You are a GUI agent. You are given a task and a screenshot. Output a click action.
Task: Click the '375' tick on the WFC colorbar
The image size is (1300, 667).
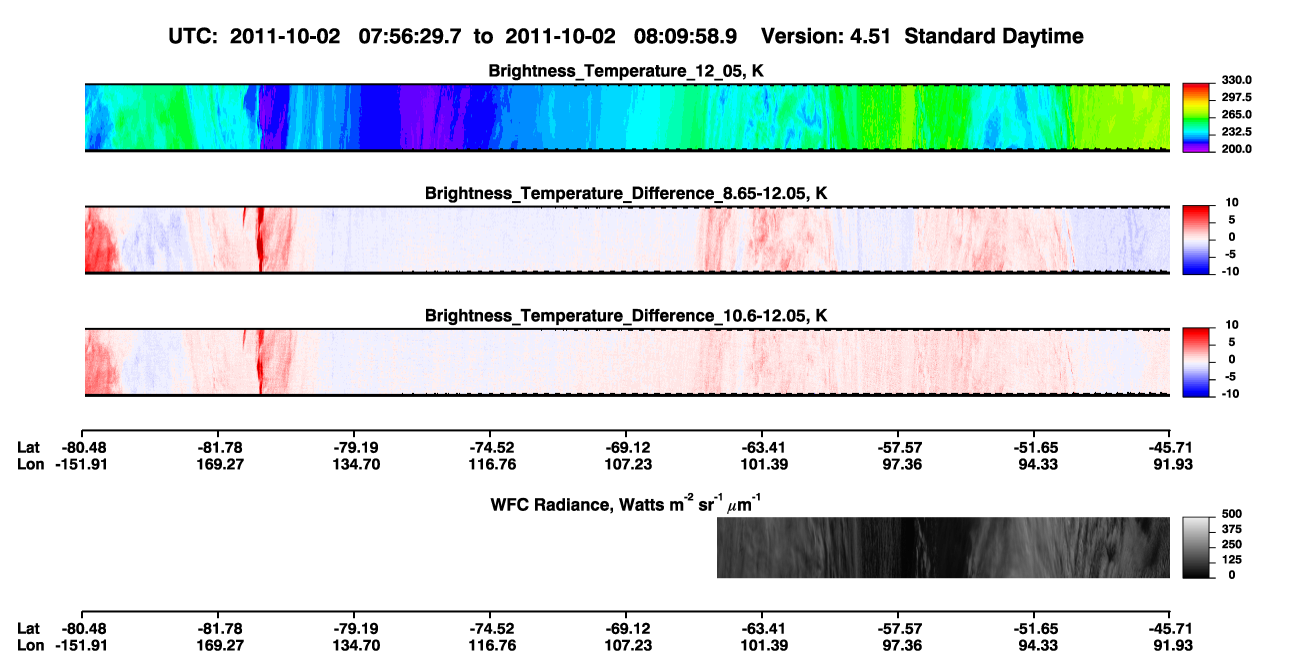1233,530
